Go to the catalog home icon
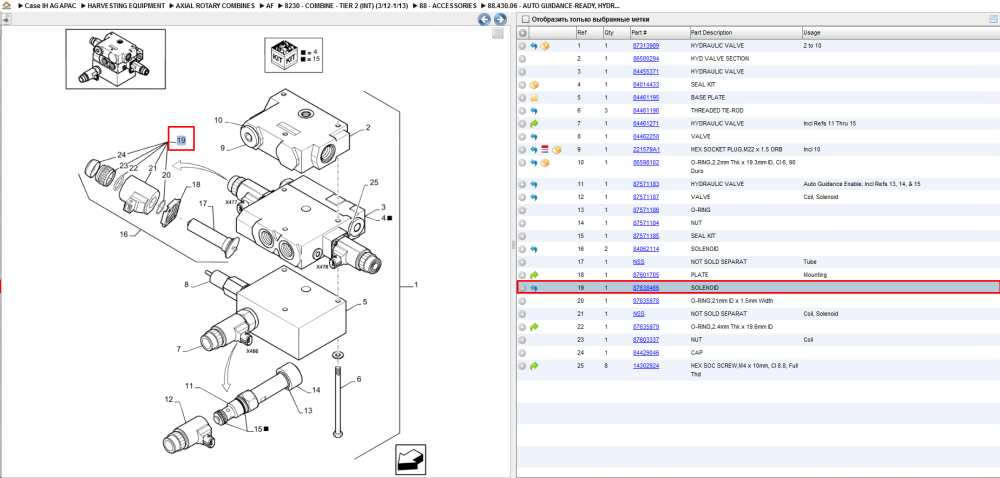 tap(6, 5)
